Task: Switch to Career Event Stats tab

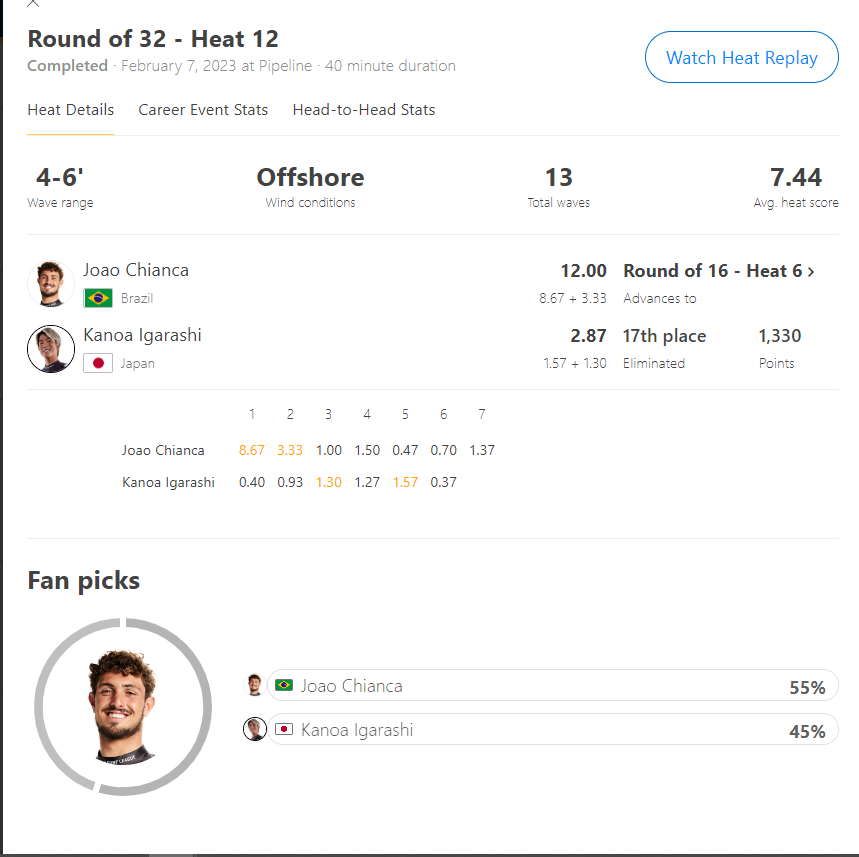Action: pyautogui.click(x=203, y=110)
